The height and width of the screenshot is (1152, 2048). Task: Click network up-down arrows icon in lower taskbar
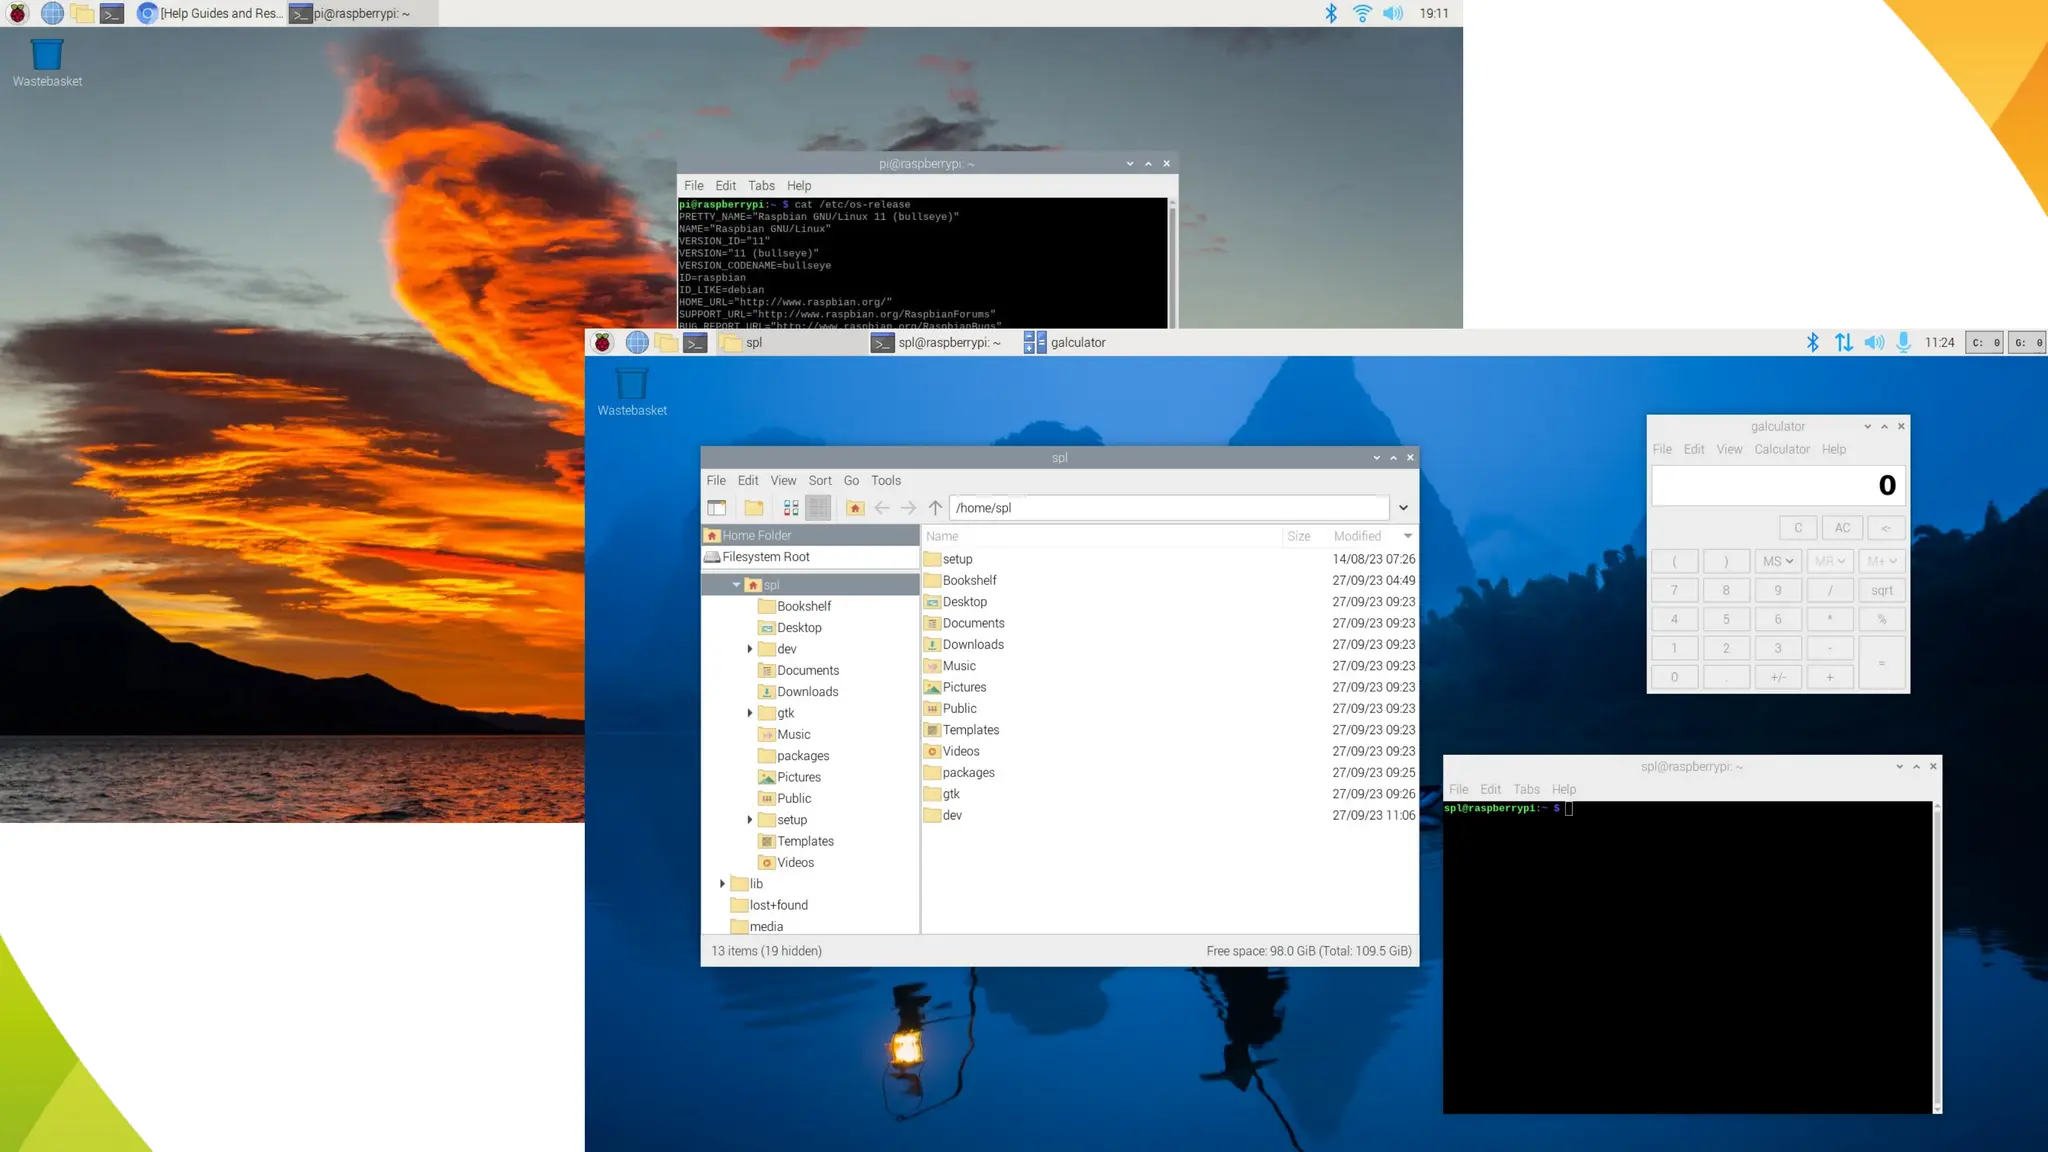(1844, 342)
